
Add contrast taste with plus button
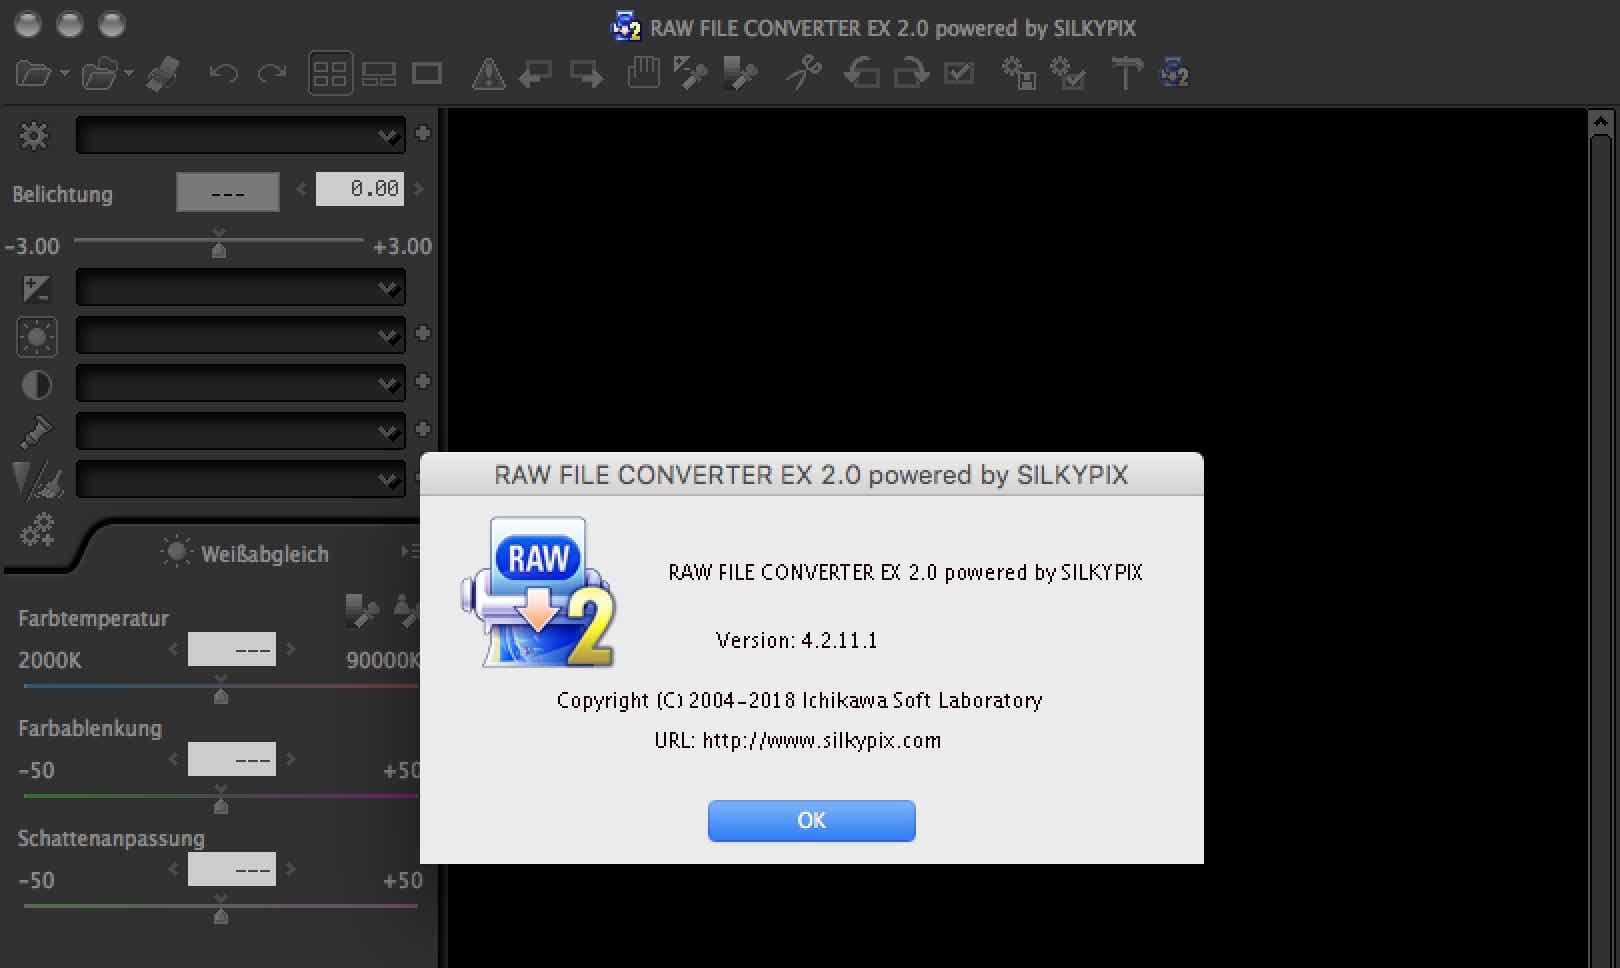click(x=423, y=381)
